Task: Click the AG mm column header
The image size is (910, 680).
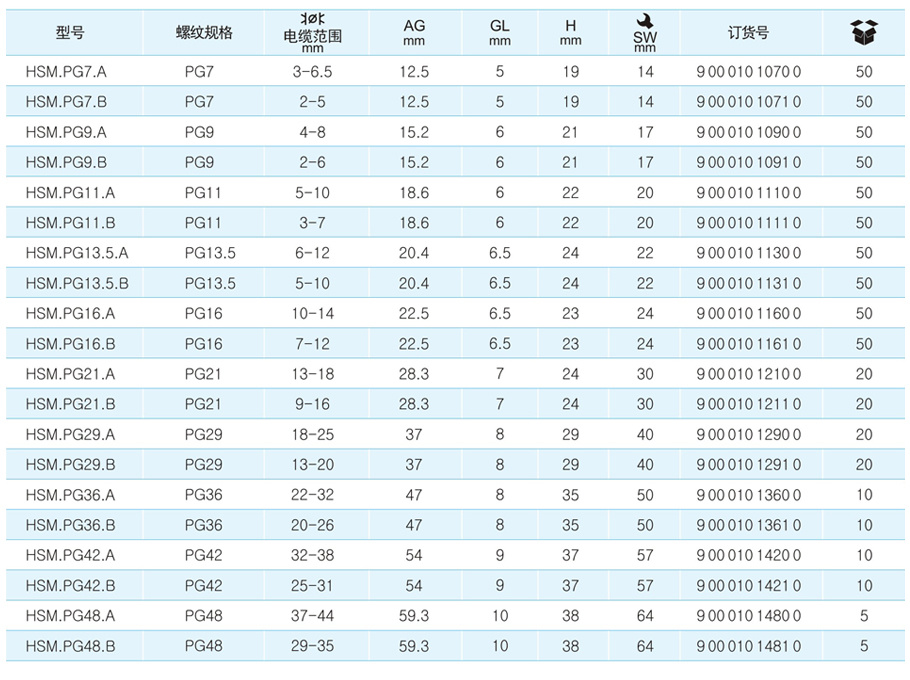Action: pos(414,32)
